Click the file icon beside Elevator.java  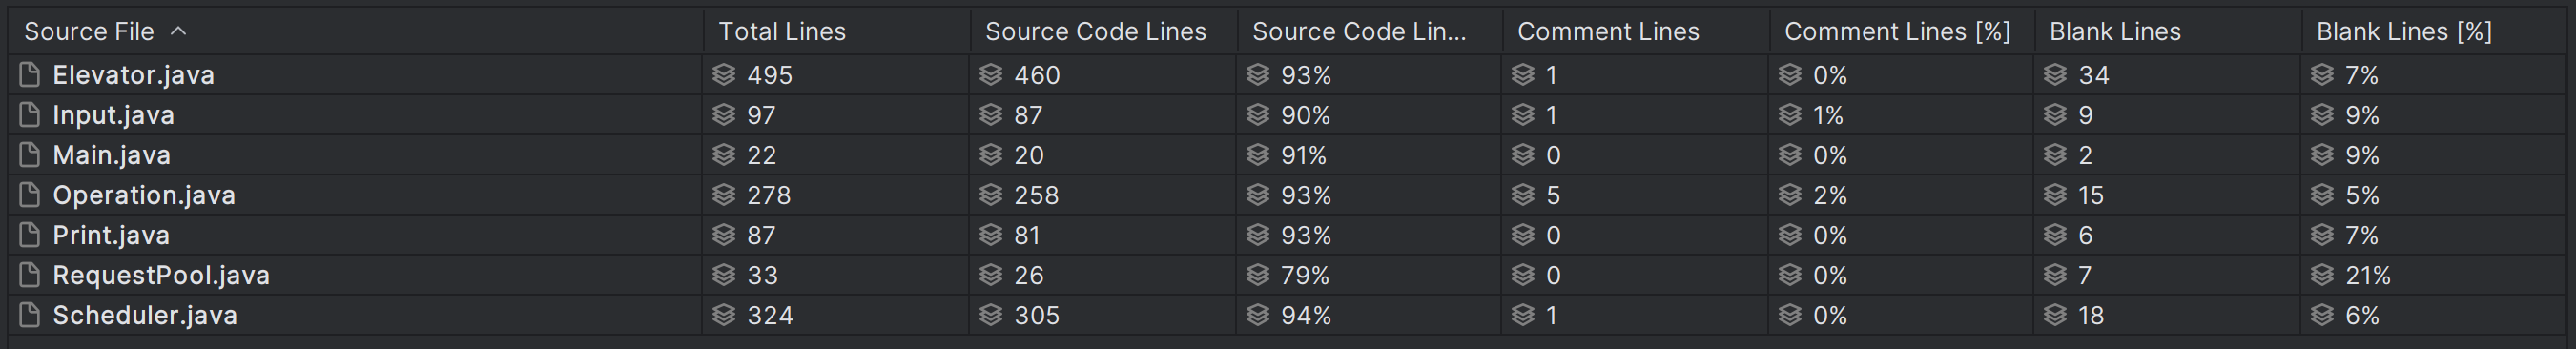pos(30,75)
